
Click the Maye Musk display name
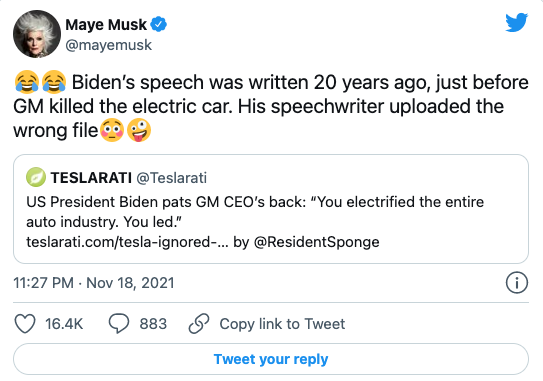click(x=106, y=25)
